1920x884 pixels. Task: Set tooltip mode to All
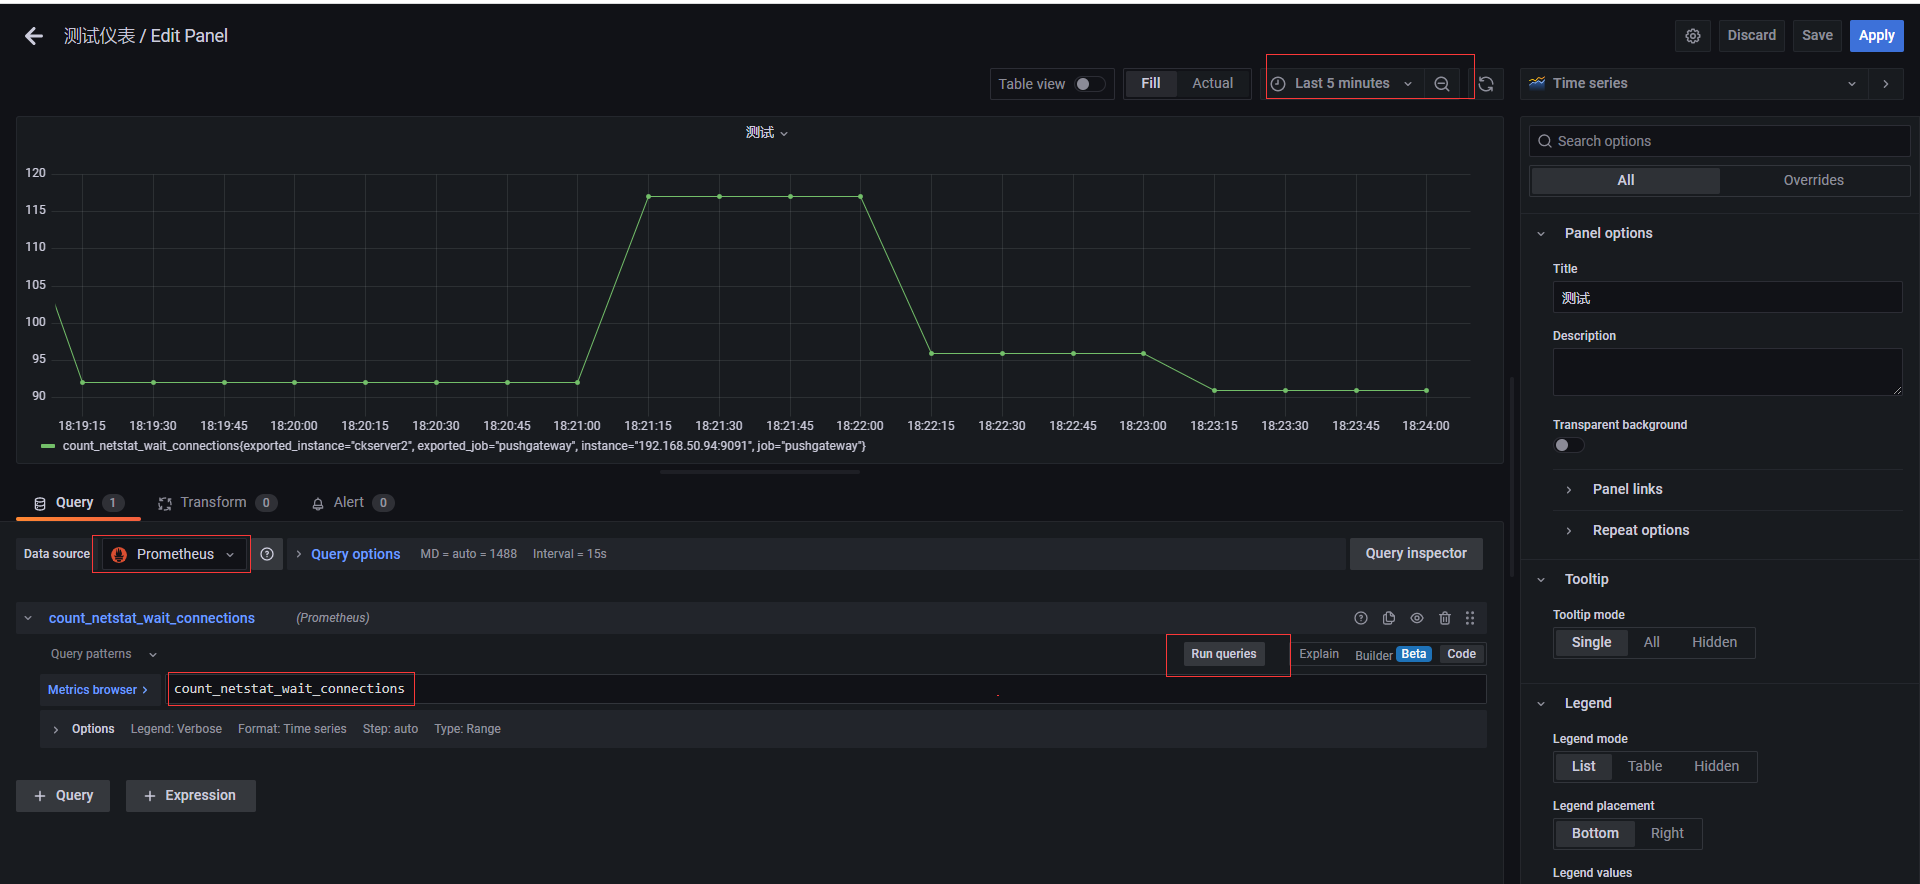1651,642
